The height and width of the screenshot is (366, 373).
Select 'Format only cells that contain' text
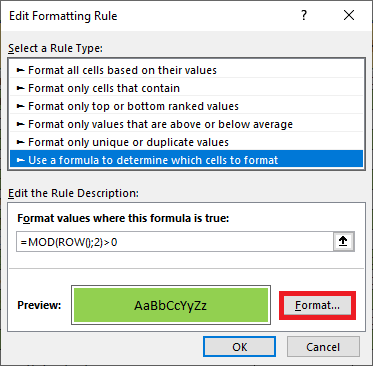tap(104, 88)
